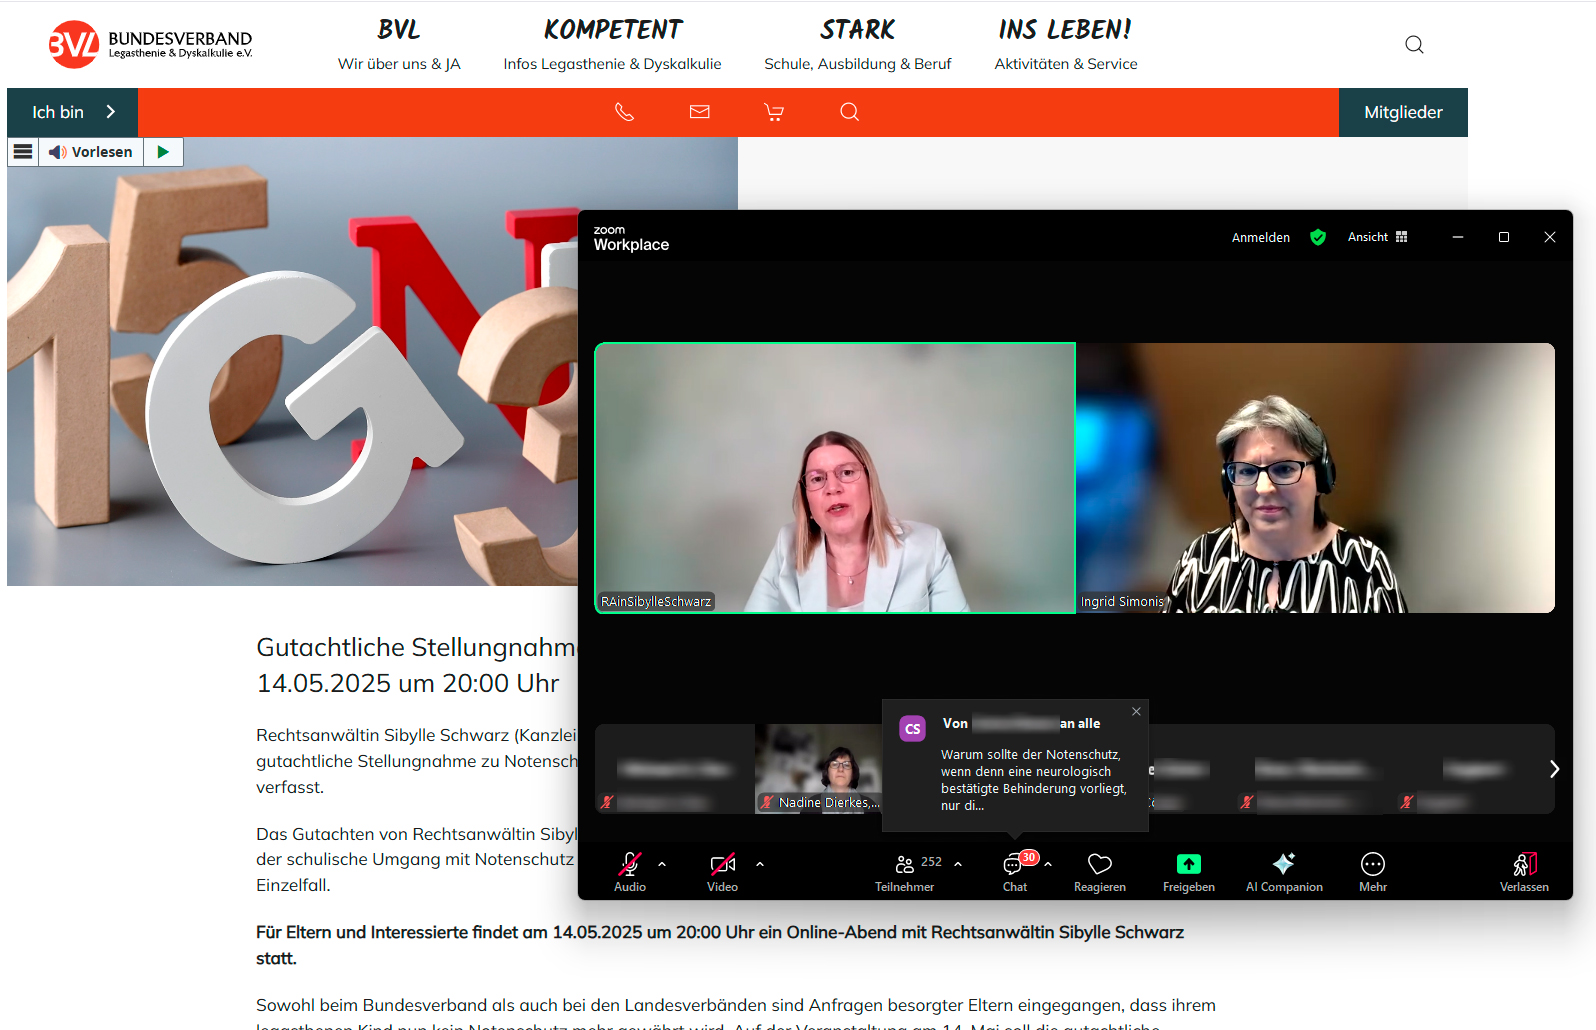Open the chat message preview text

click(x=1034, y=780)
